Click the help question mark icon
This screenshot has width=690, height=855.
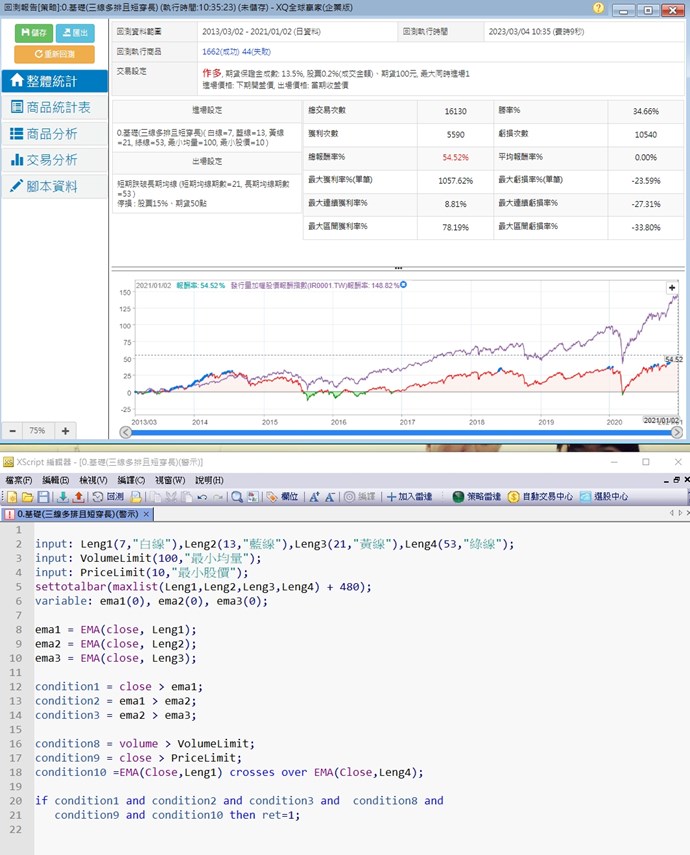click(598, 9)
